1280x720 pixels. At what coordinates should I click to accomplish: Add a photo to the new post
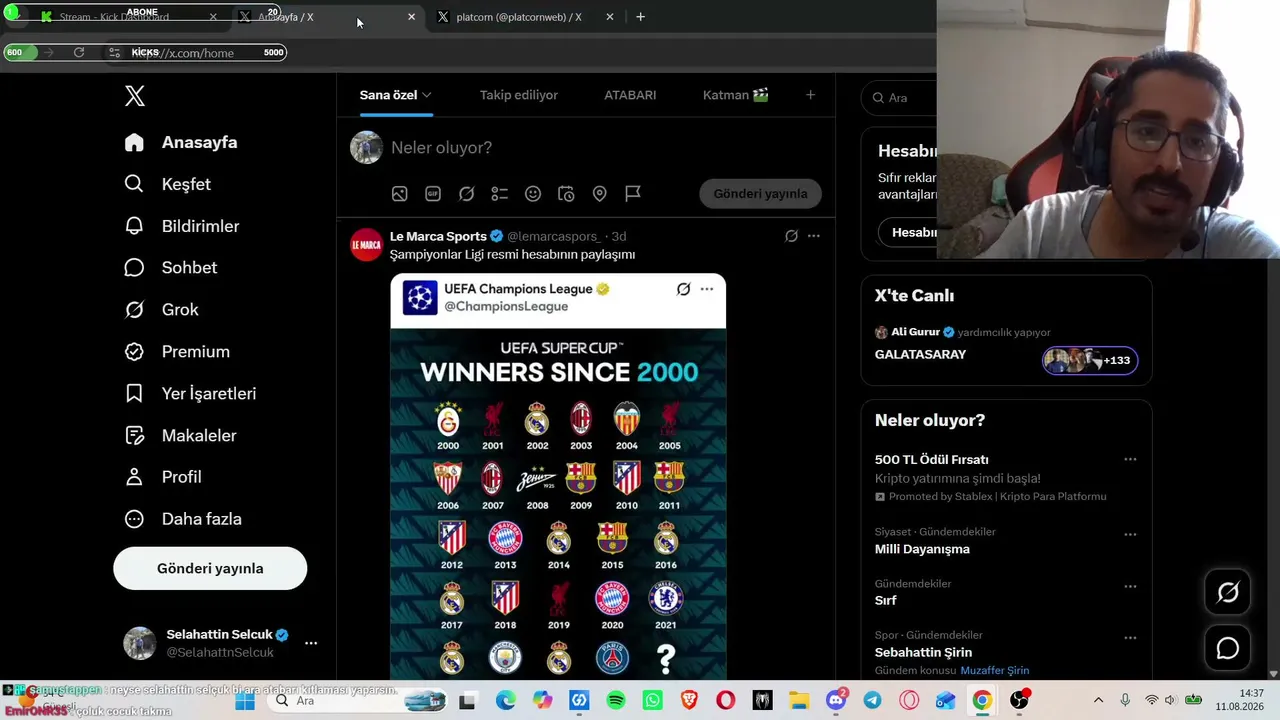pyautogui.click(x=400, y=194)
